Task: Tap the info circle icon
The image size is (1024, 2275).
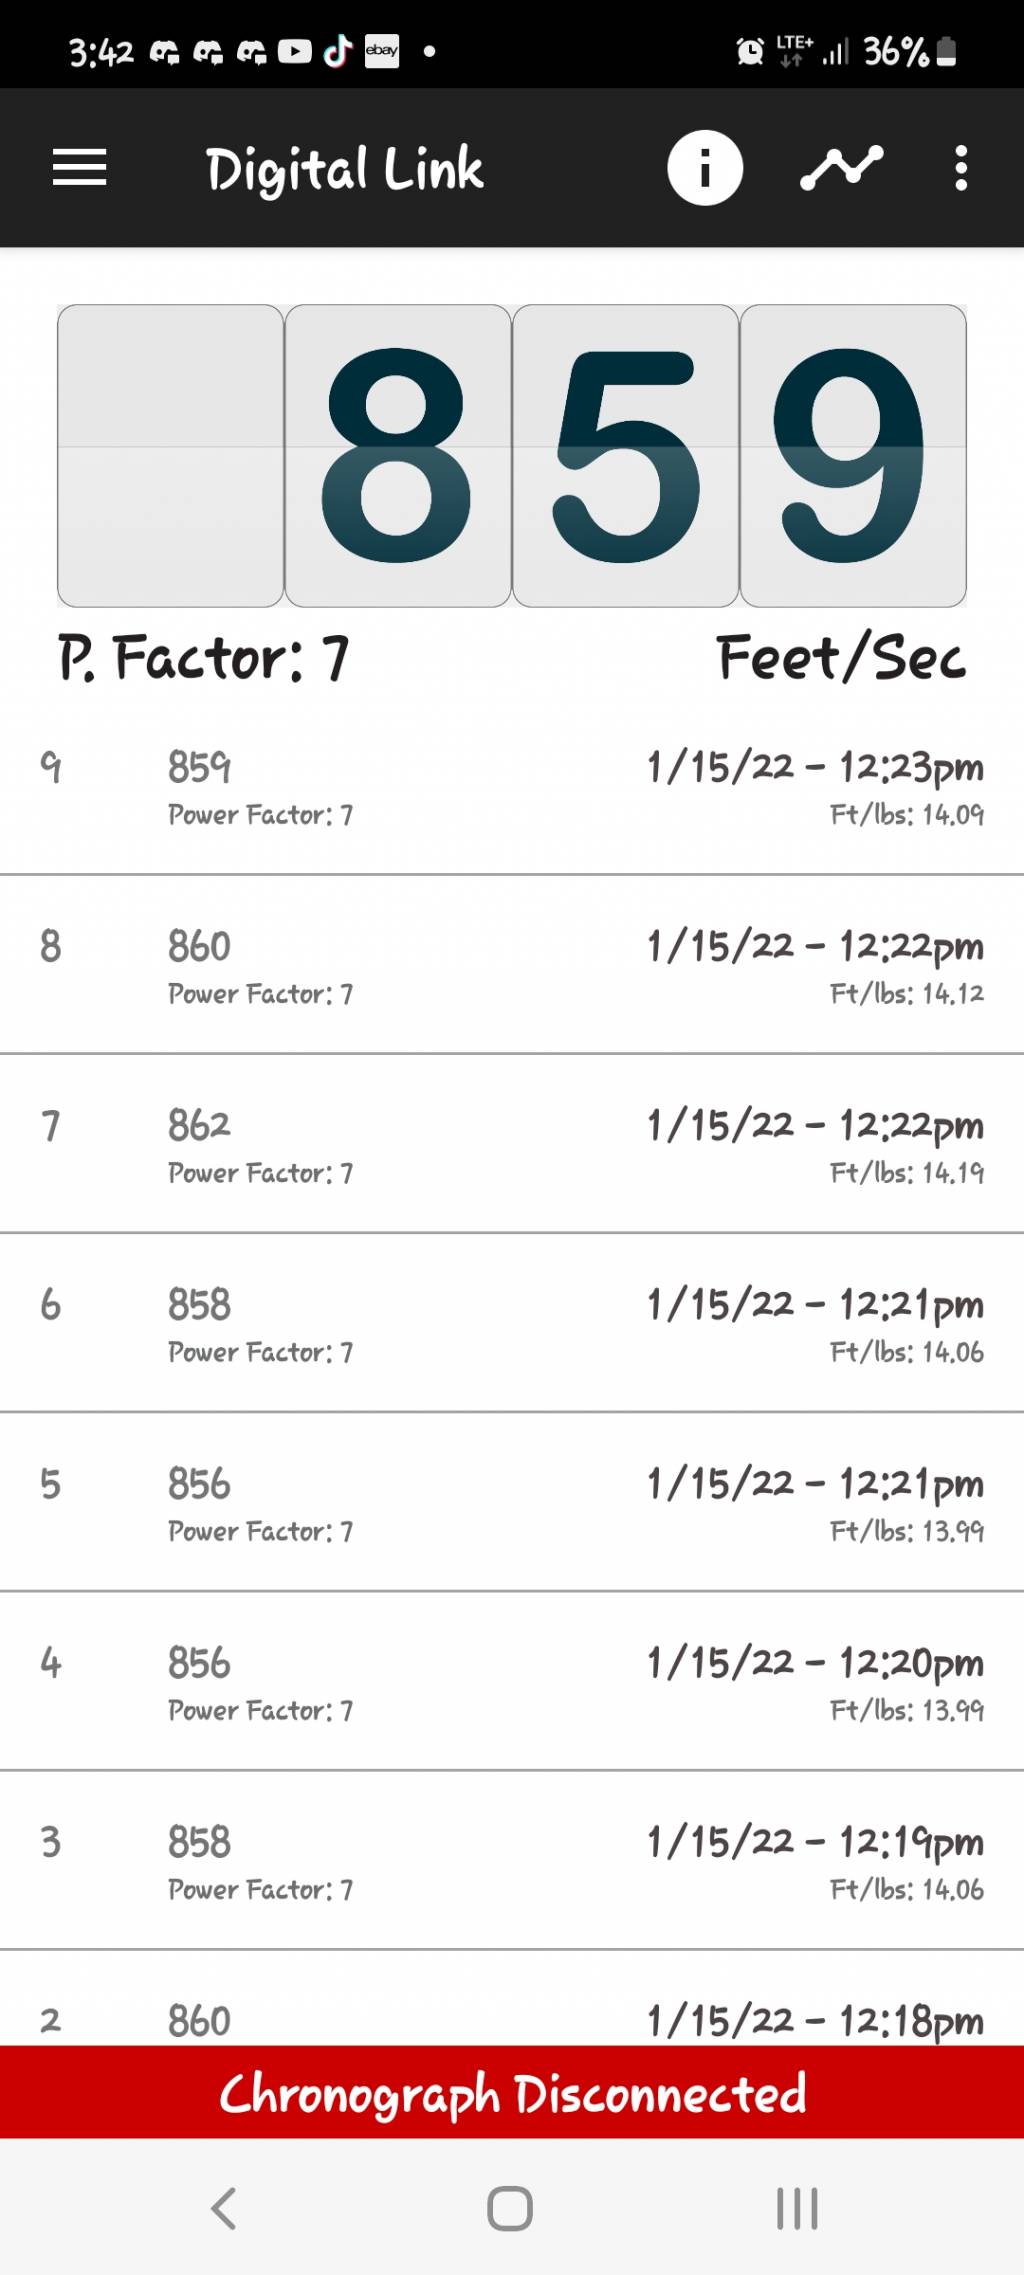Action: (705, 168)
